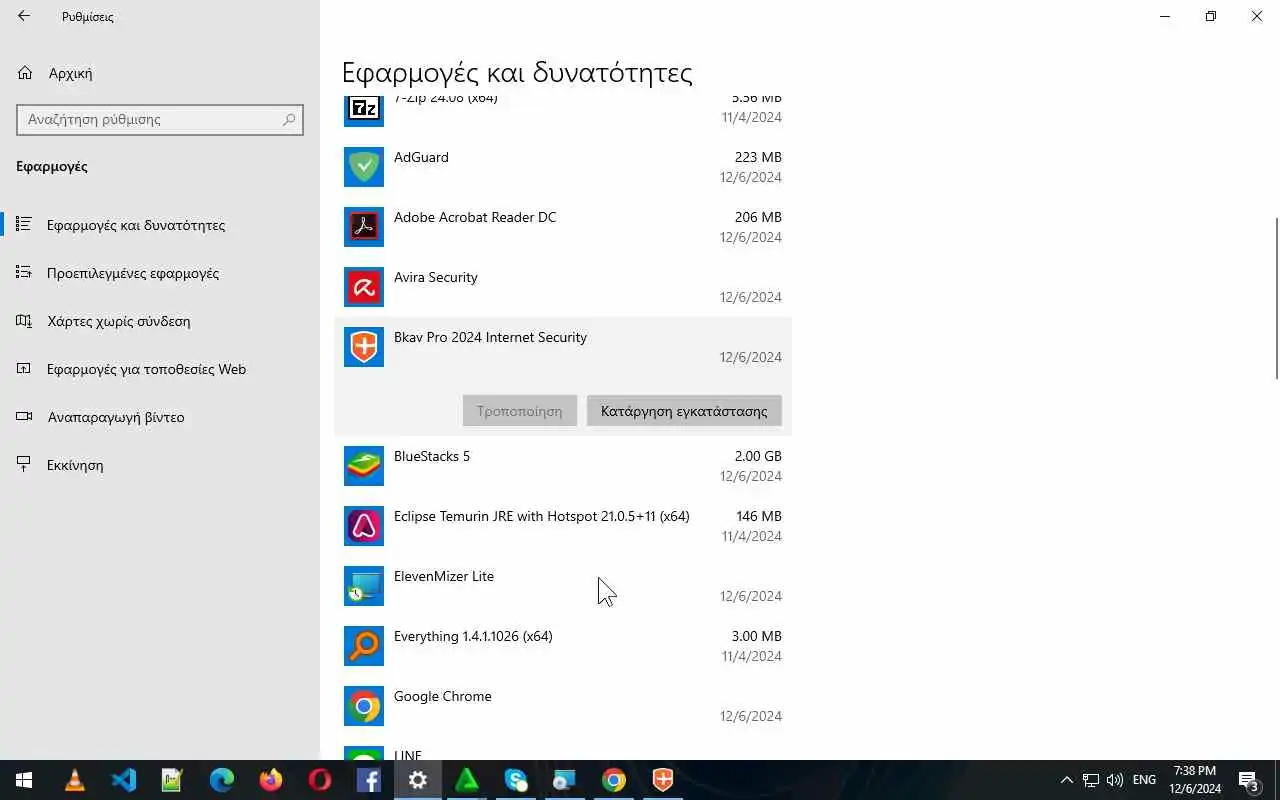Open Προεπιλεγμένες εφαρμογές section
Image resolution: width=1280 pixels, height=800 pixels.
pyautogui.click(x=160, y=273)
